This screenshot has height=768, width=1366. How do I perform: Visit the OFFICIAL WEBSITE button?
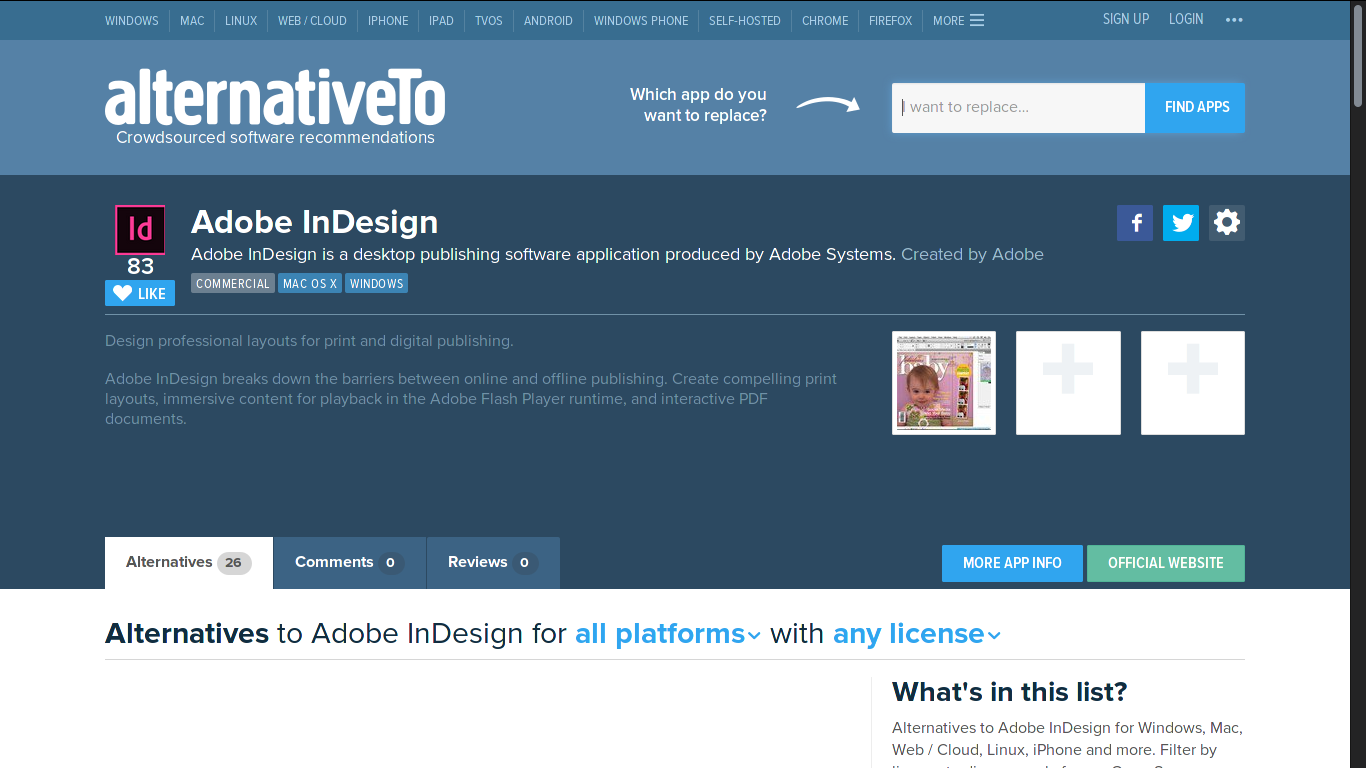pyautogui.click(x=1166, y=563)
